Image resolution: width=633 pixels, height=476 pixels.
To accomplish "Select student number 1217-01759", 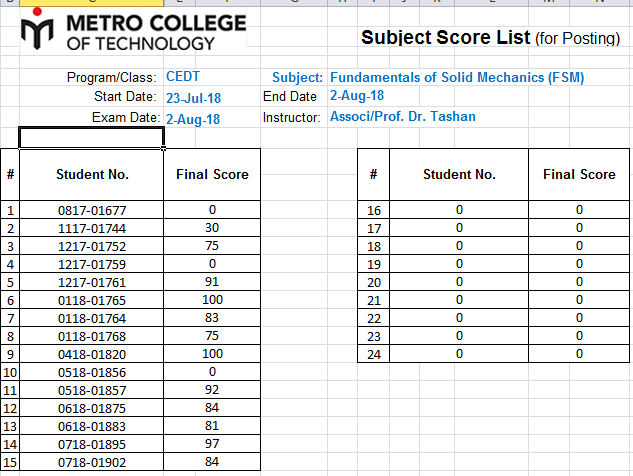I will click(x=92, y=264).
